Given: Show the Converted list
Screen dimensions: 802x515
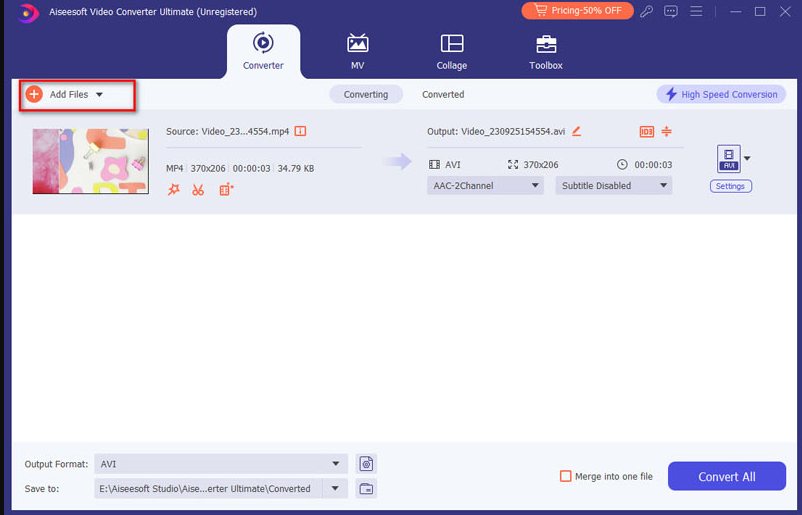Looking at the screenshot, I should click(x=443, y=94).
